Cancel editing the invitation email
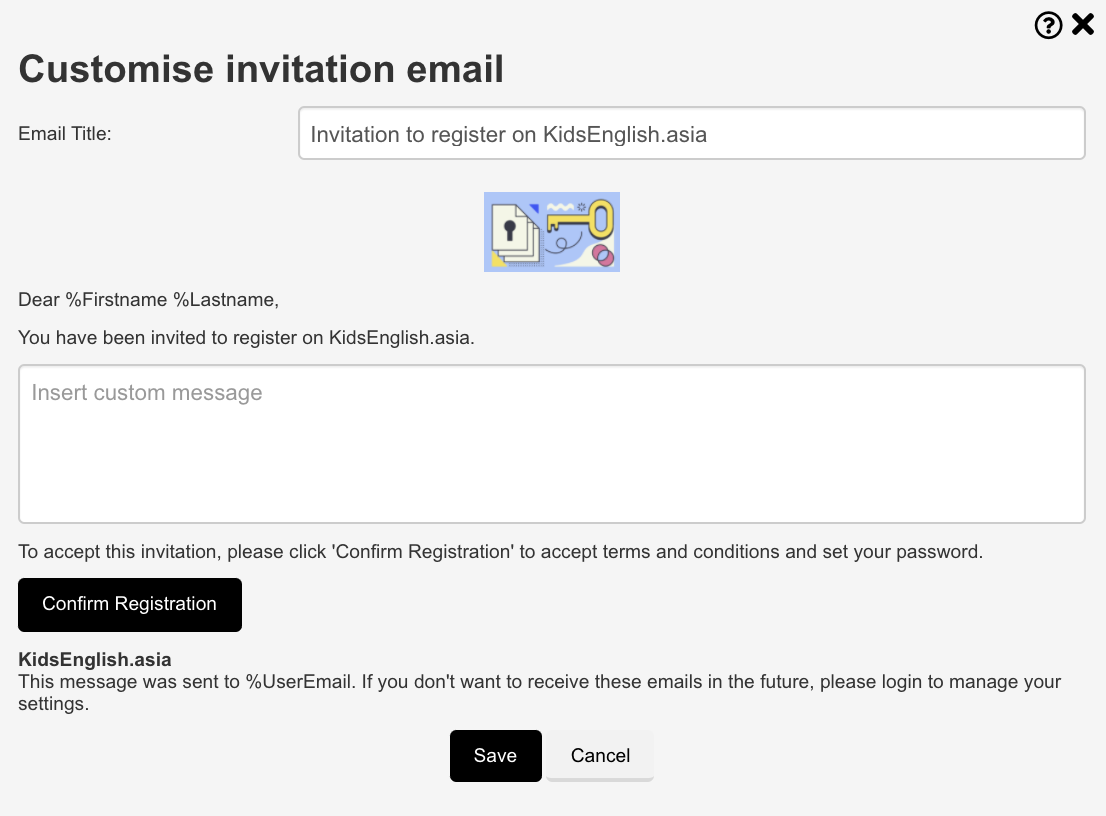The width and height of the screenshot is (1106, 816). (600, 756)
